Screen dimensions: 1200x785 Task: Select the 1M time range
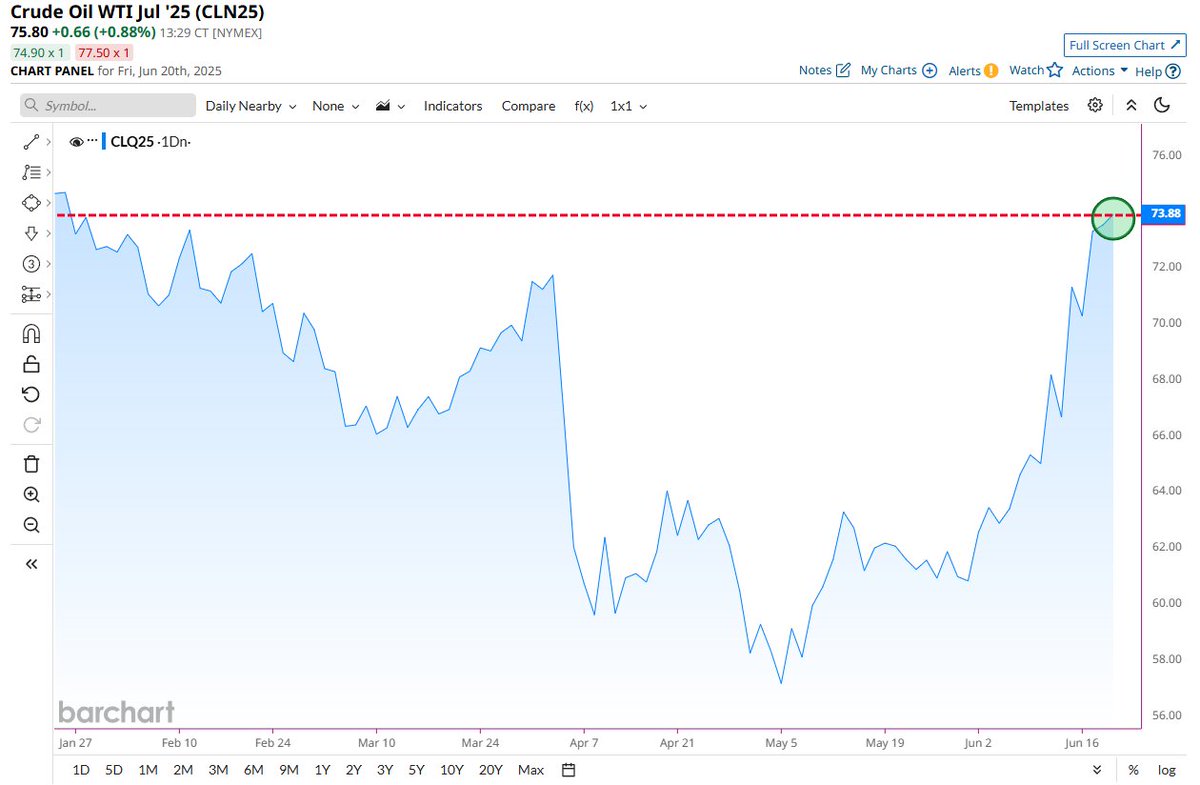(x=148, y=769)
